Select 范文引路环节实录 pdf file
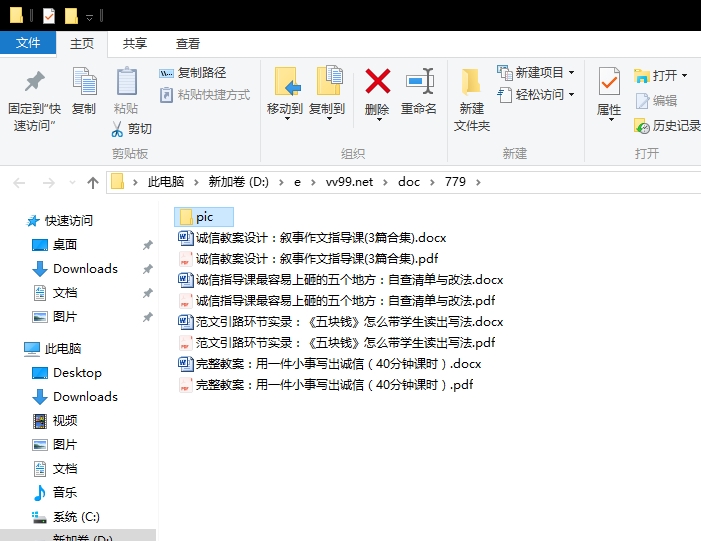The image size is (701, 541). 337,343
